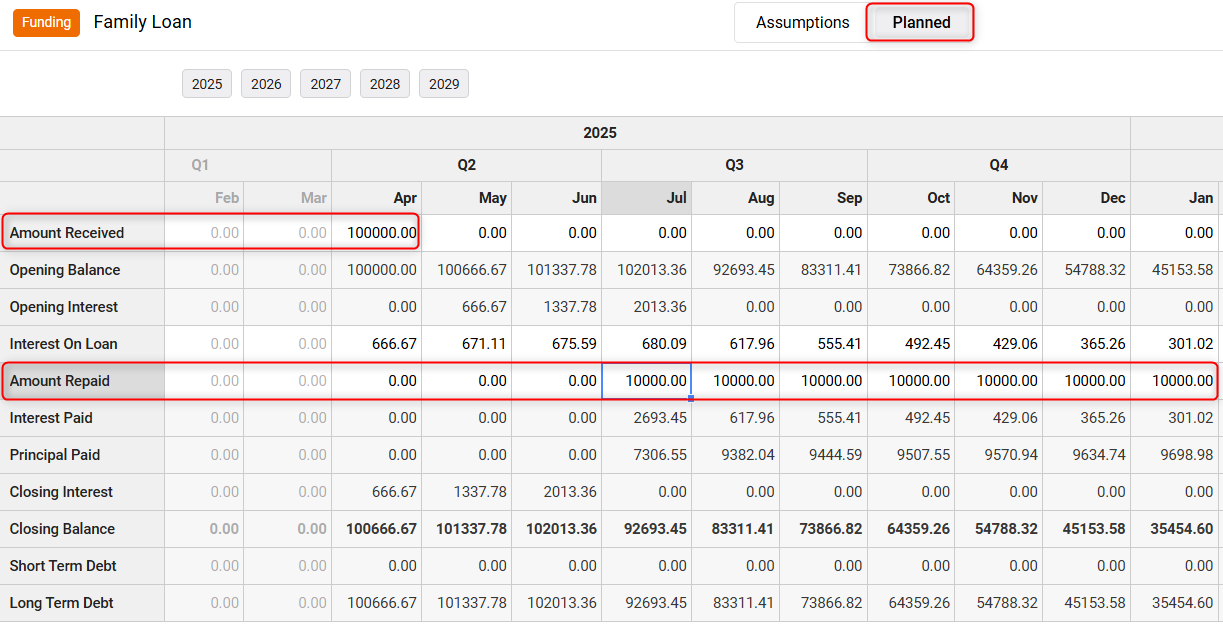
Task: Jump to year 2028
Action: click(x=385, y=84)
